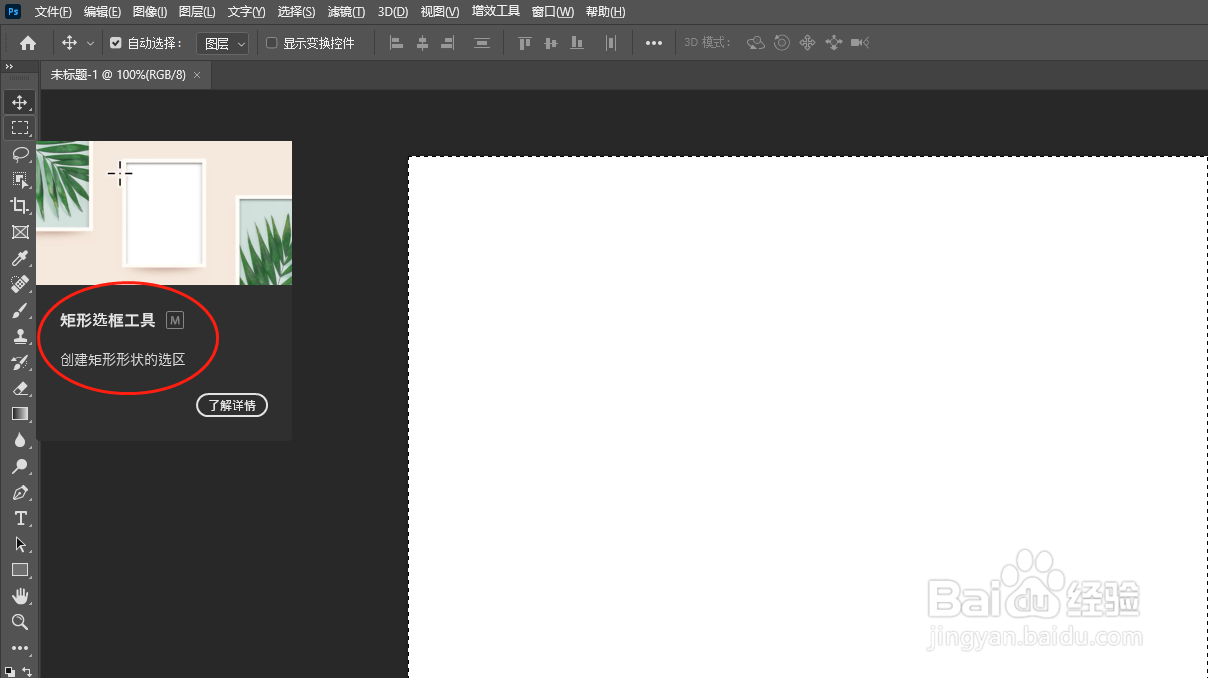
Task: Select the Eyedropper tool
Action: pos(19,258)
